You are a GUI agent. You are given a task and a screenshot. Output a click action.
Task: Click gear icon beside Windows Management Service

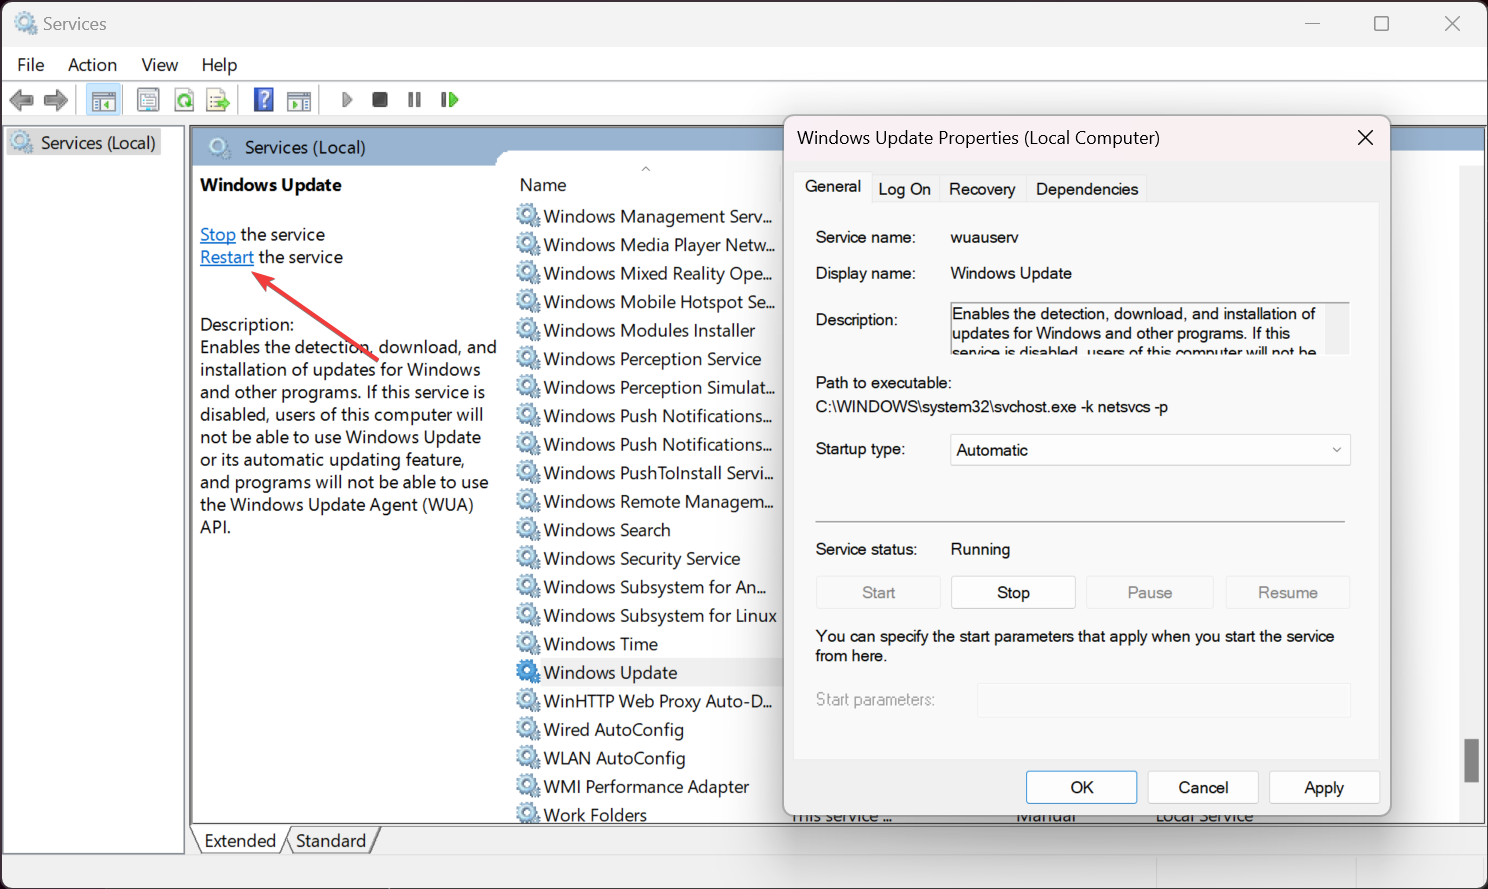pos(528,215)
